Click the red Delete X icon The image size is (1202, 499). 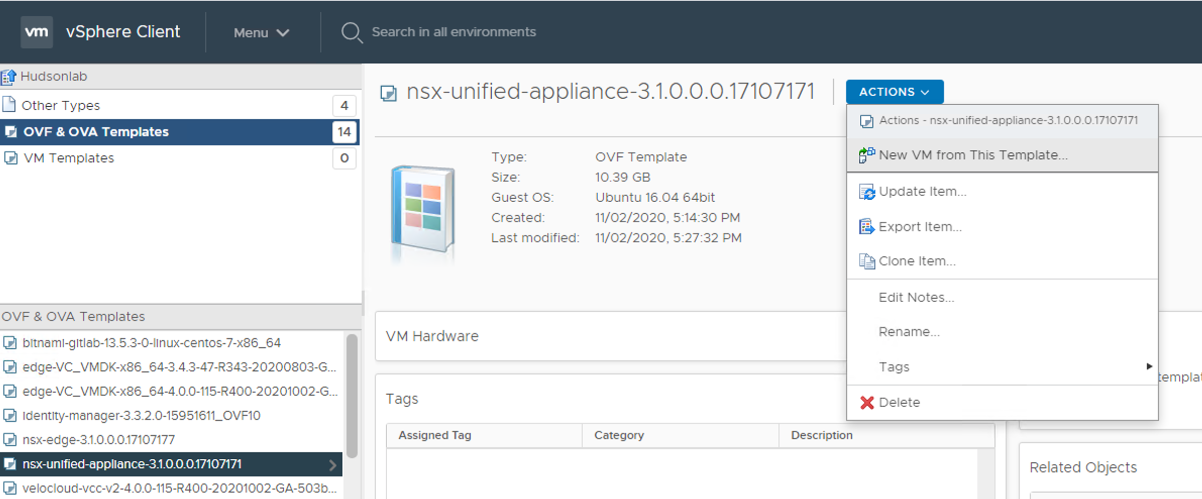[x=867, y=402]
